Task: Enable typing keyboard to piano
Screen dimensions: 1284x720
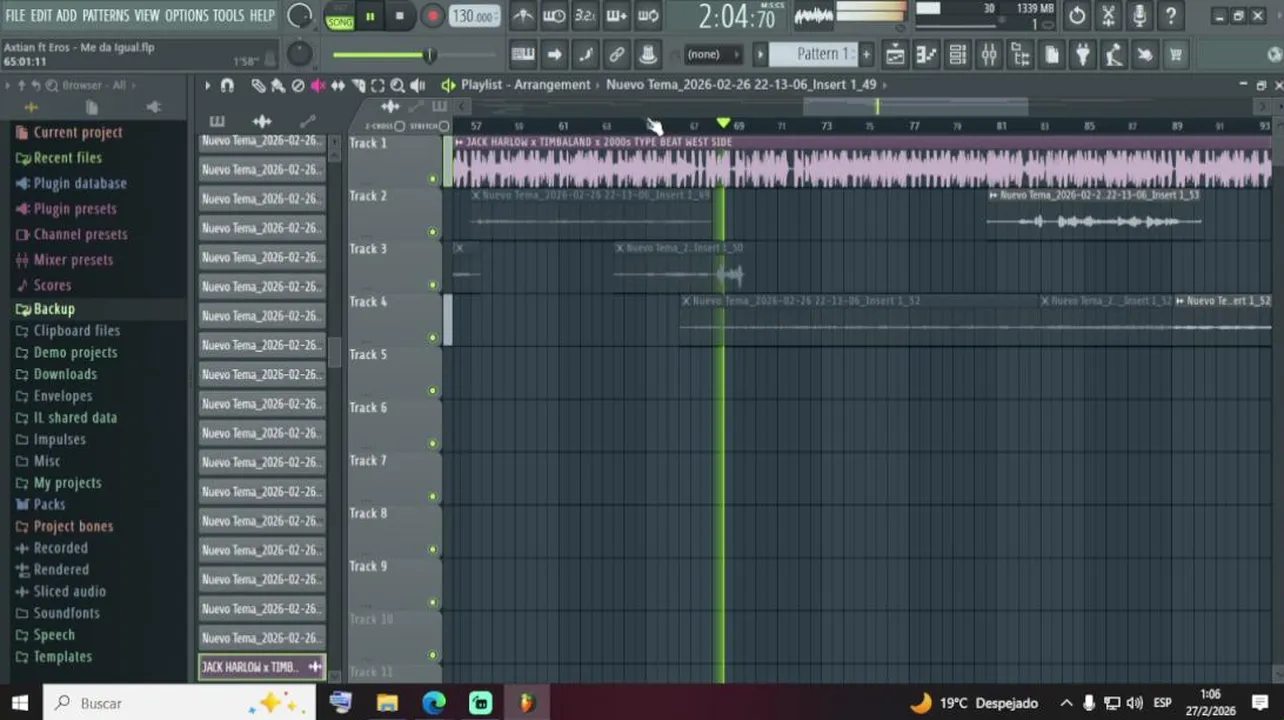Action: coord(522,55)
